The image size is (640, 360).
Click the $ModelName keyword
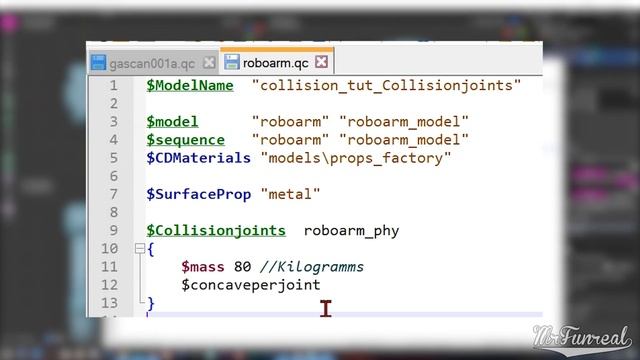(x=190, y=86)
